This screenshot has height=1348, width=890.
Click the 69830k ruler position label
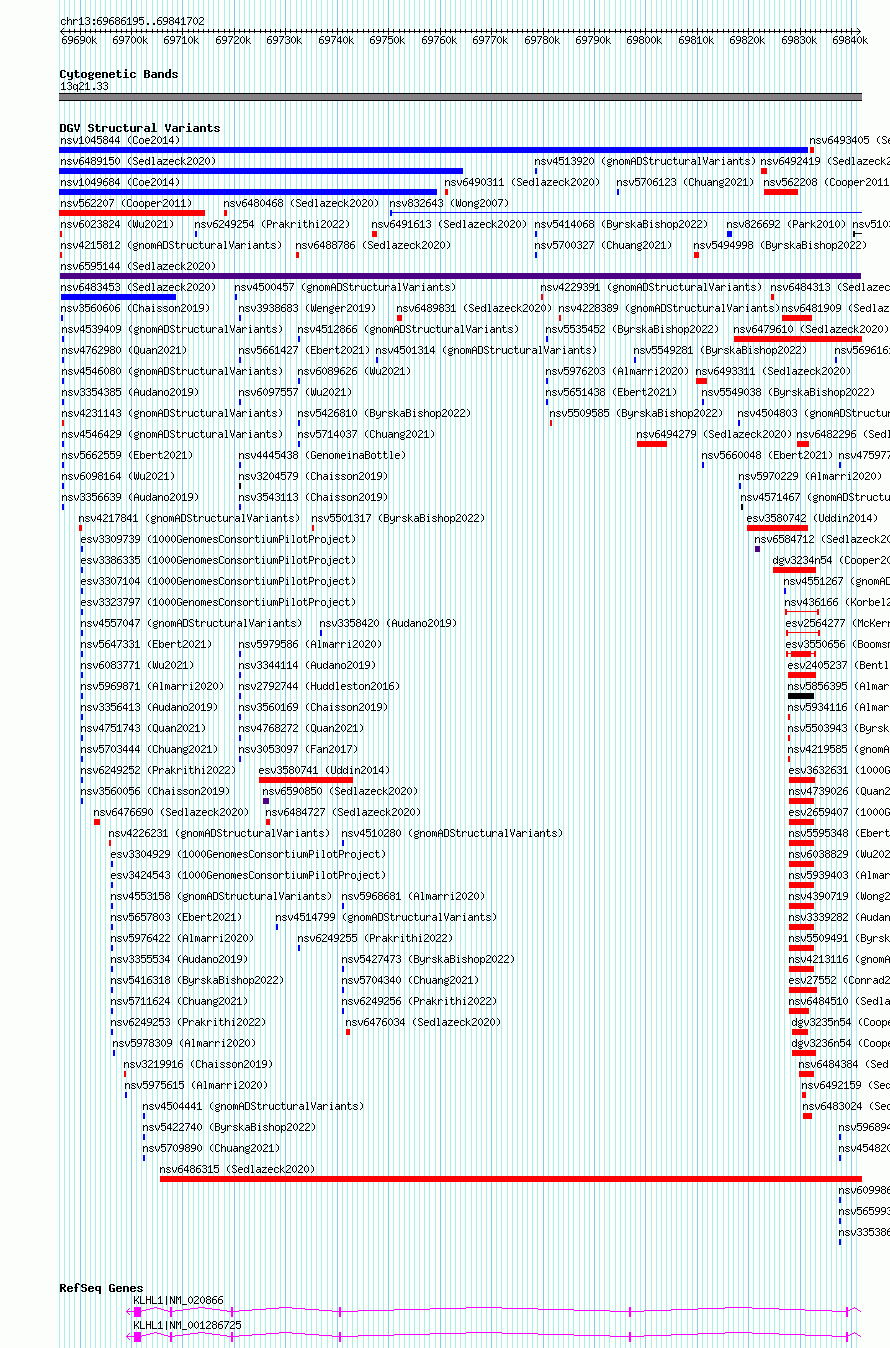coord(798,40)
